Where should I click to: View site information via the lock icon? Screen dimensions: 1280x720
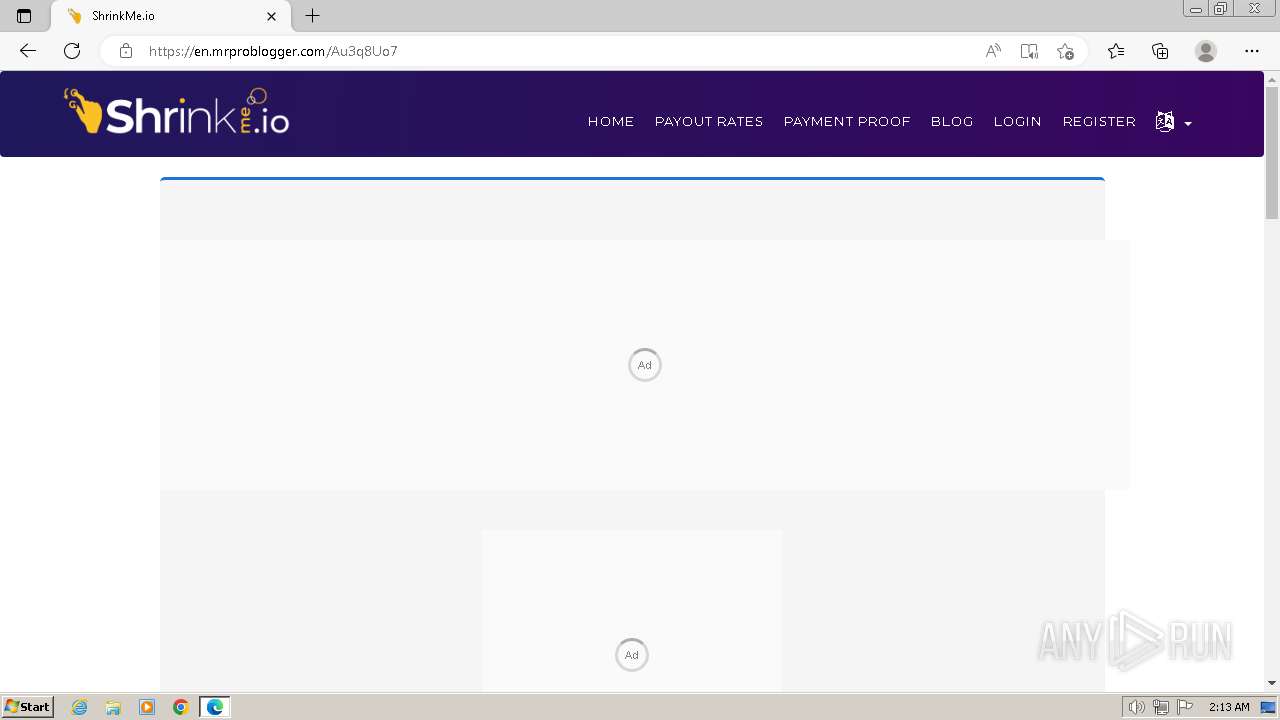[126, 51]
